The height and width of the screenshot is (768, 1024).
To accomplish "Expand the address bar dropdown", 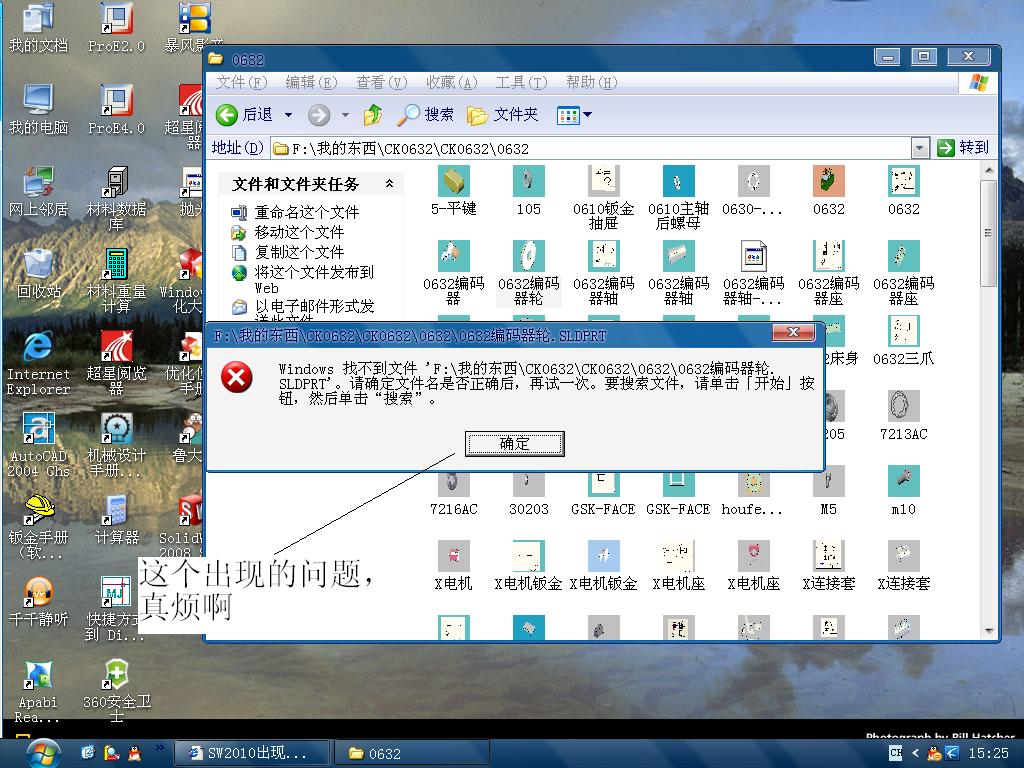I will pyautogui.click(x=920, y=148).
